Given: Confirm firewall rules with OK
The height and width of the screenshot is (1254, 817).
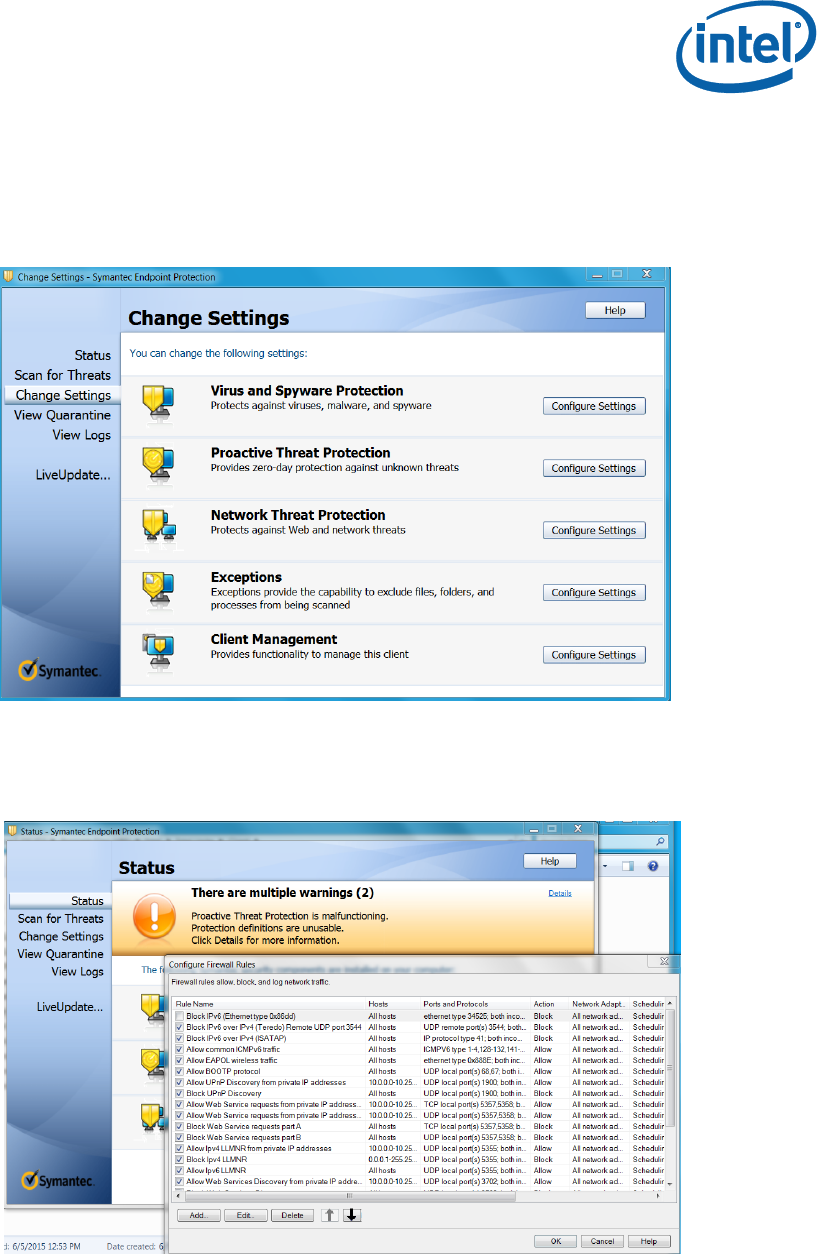Looking at the screenshot, I should click(556, 1241).
